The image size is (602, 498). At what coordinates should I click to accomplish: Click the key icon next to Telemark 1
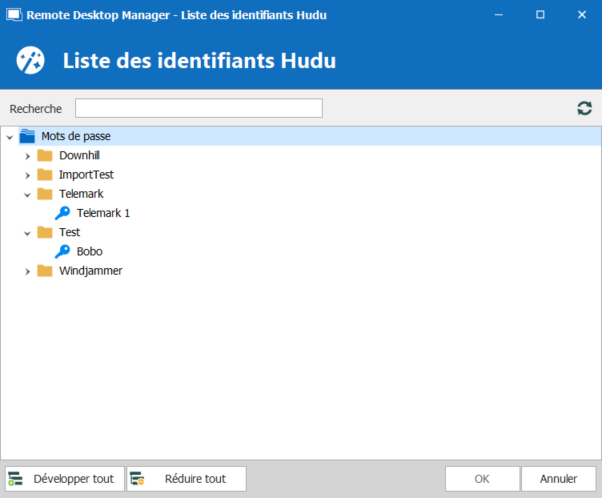pos(62,213)
